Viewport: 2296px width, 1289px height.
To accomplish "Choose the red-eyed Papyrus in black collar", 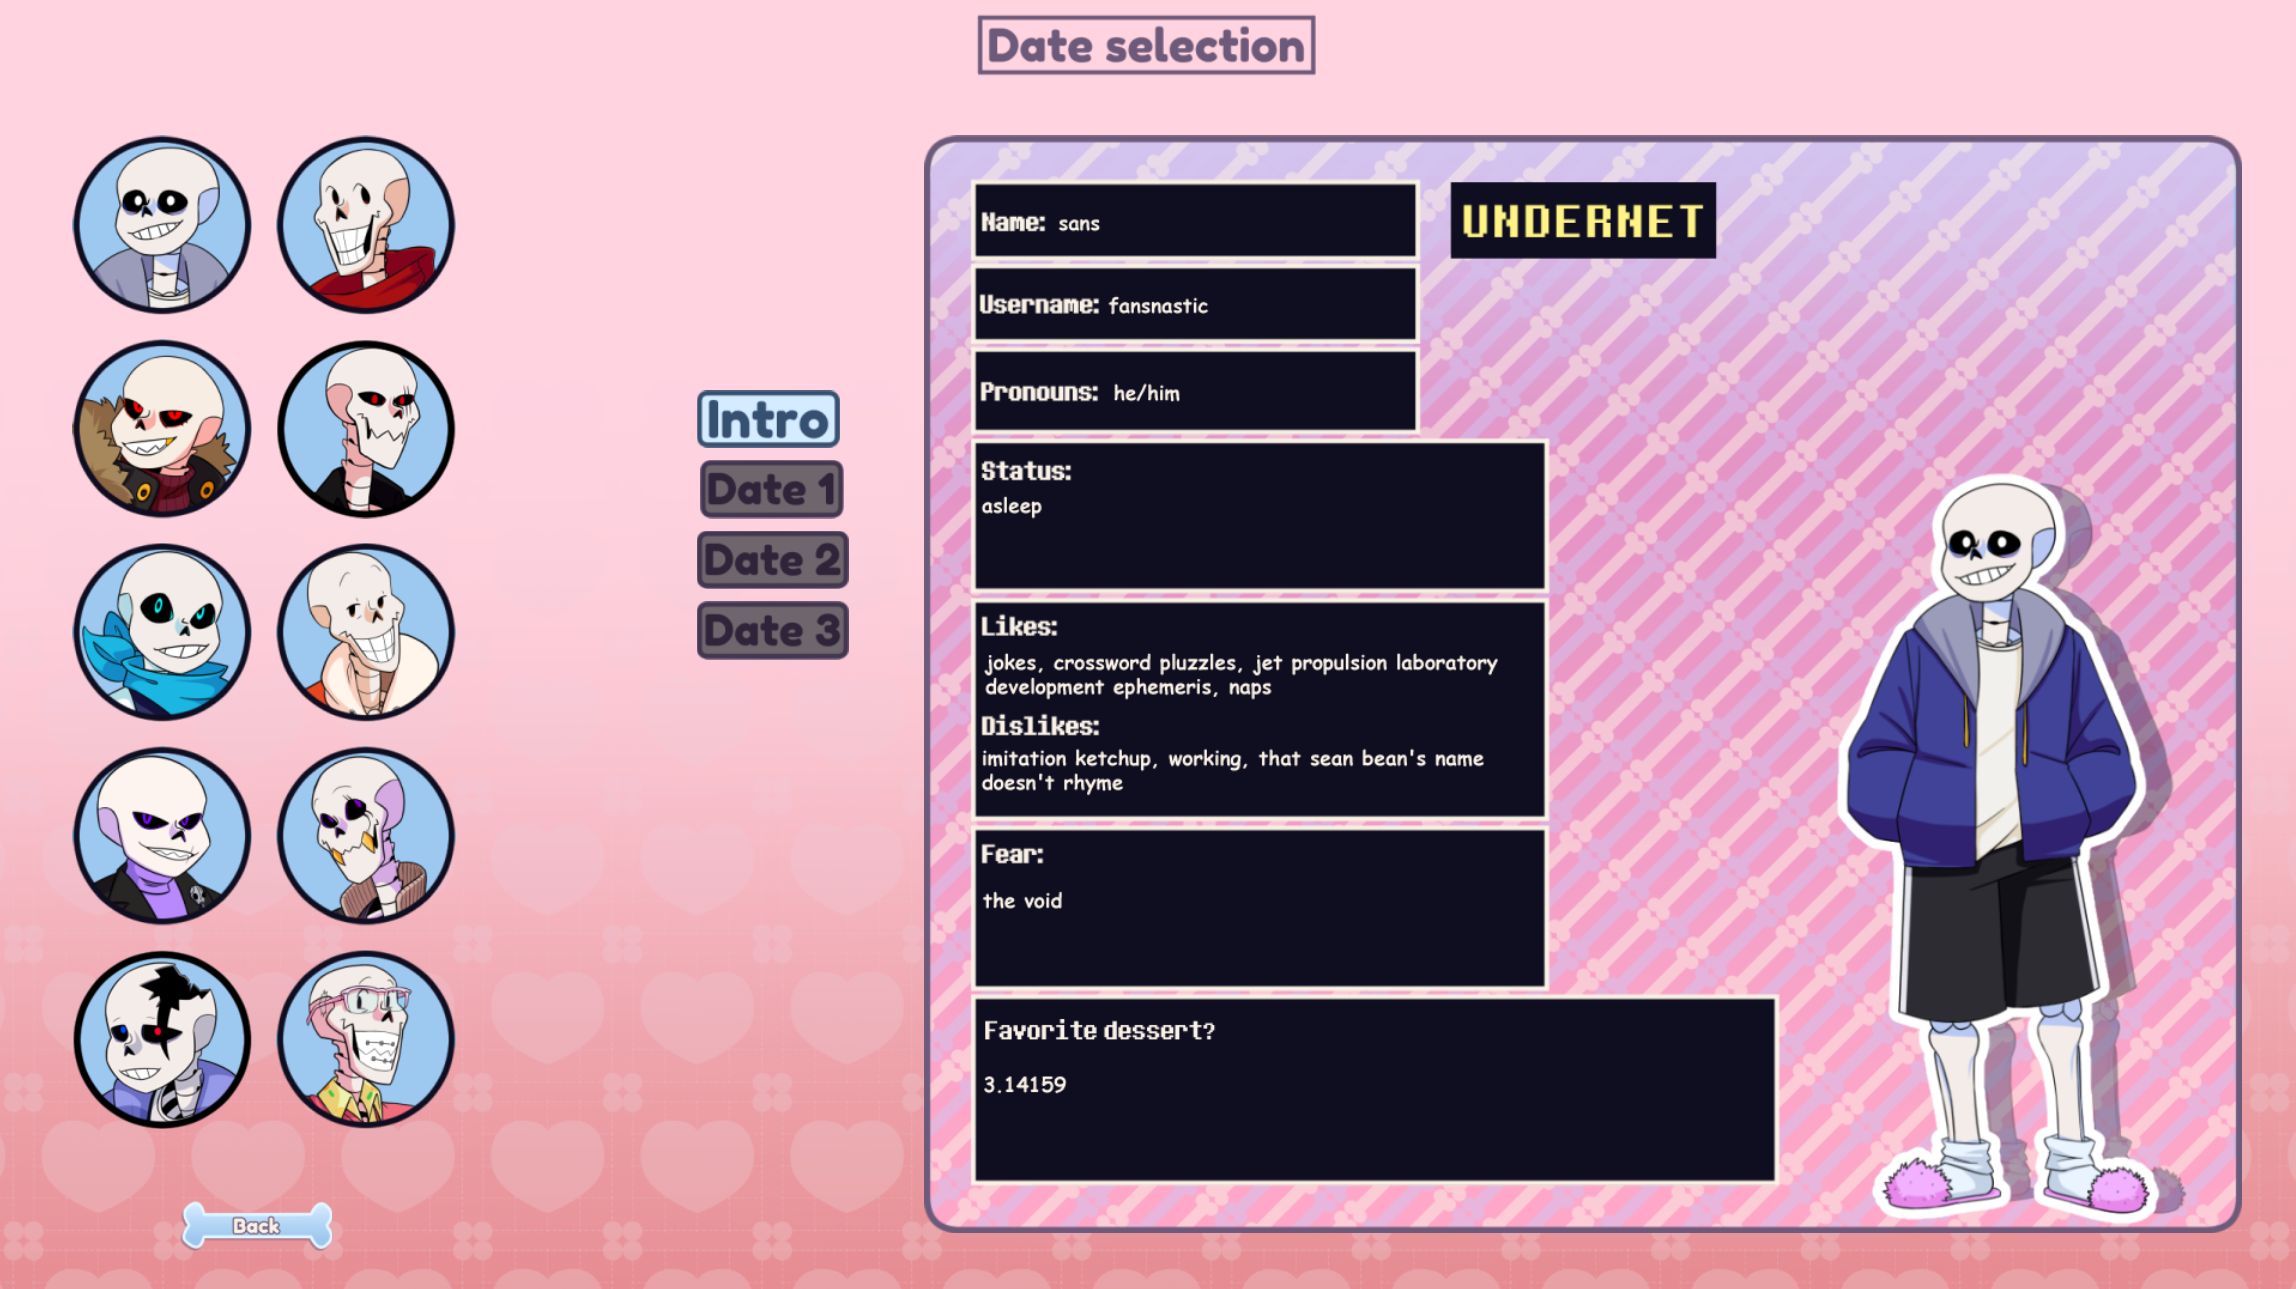I will [366, 429].
